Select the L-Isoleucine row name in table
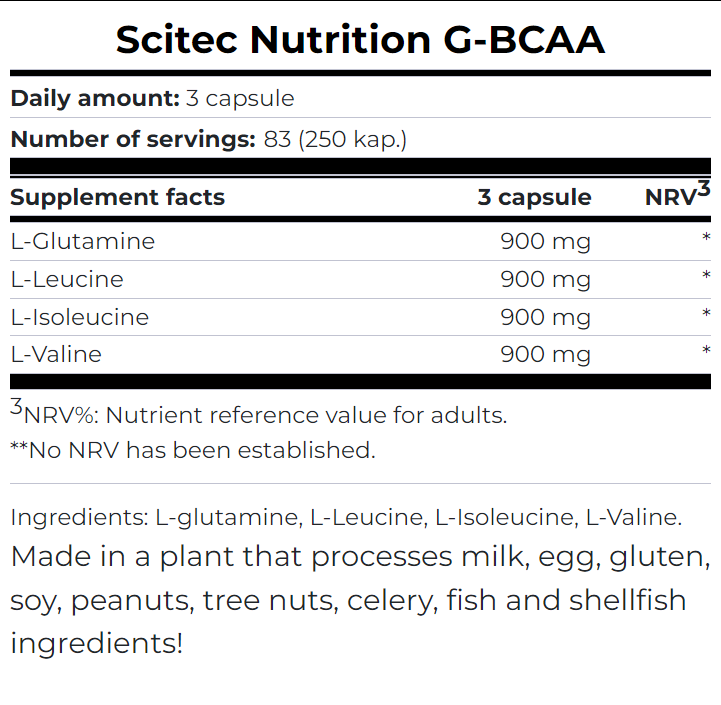The image size is (721, 705). [79, 317]
